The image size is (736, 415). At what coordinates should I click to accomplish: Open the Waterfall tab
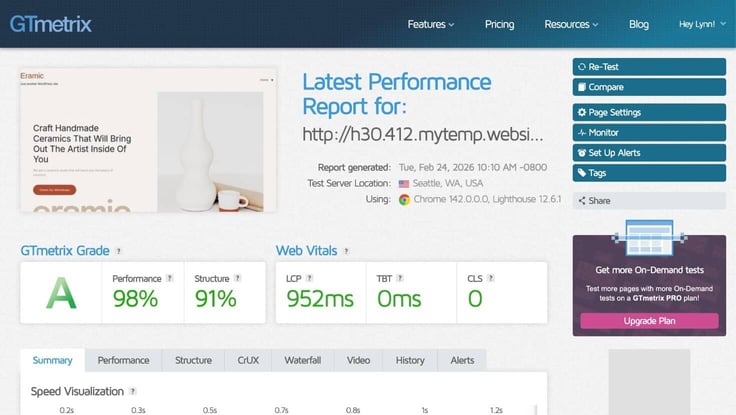click(303, 360)
